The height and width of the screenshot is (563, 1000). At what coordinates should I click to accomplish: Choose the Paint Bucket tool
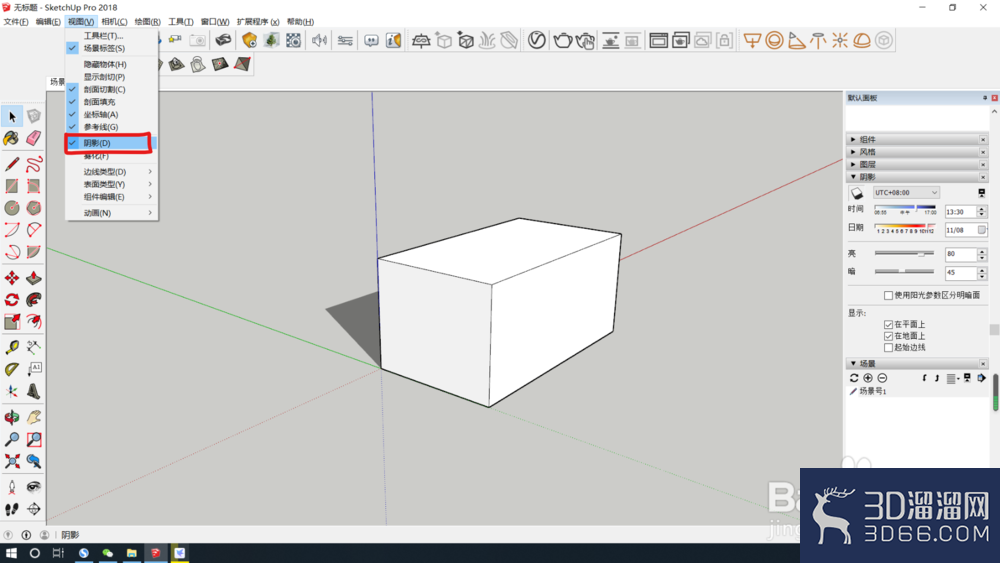tap(11, 138)
